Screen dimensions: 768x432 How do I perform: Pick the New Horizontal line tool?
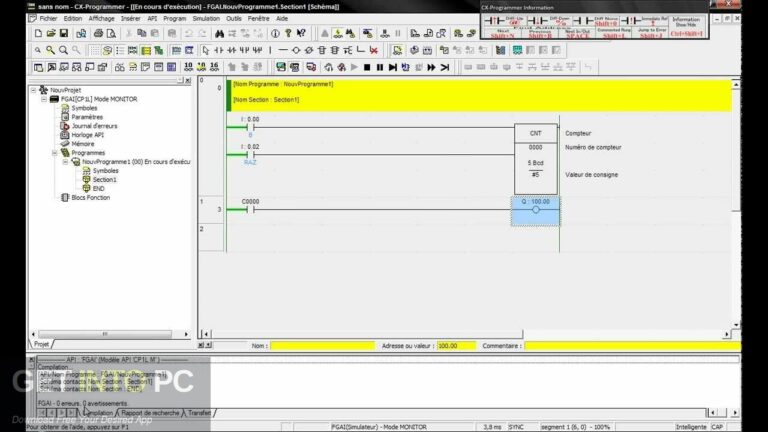click(283, 50)
